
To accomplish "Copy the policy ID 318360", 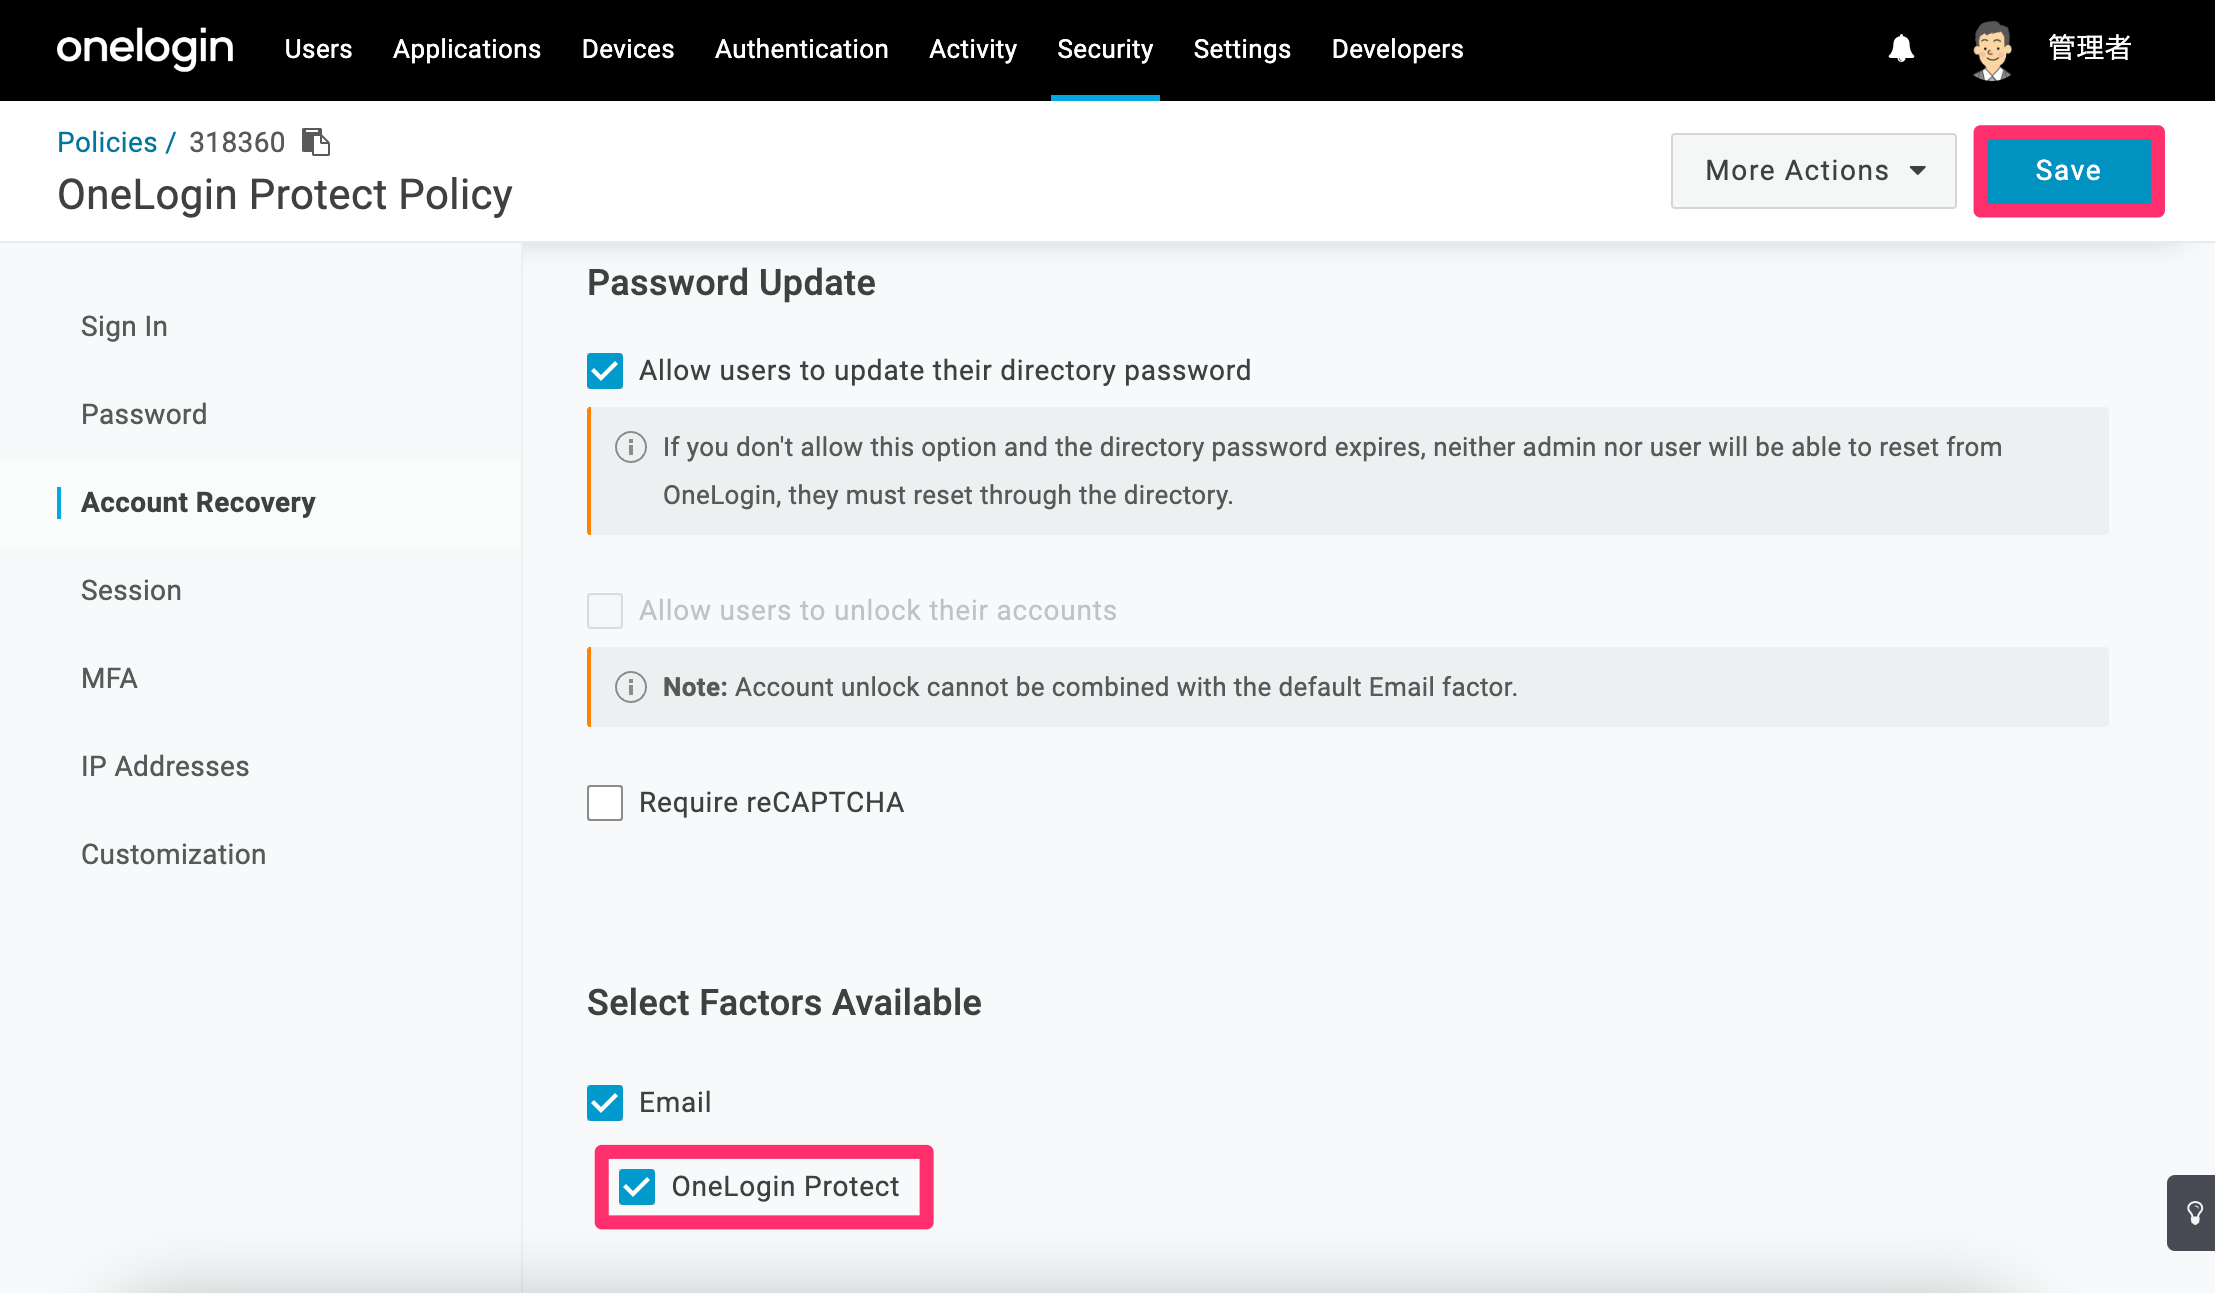I will tap(316, 142).
